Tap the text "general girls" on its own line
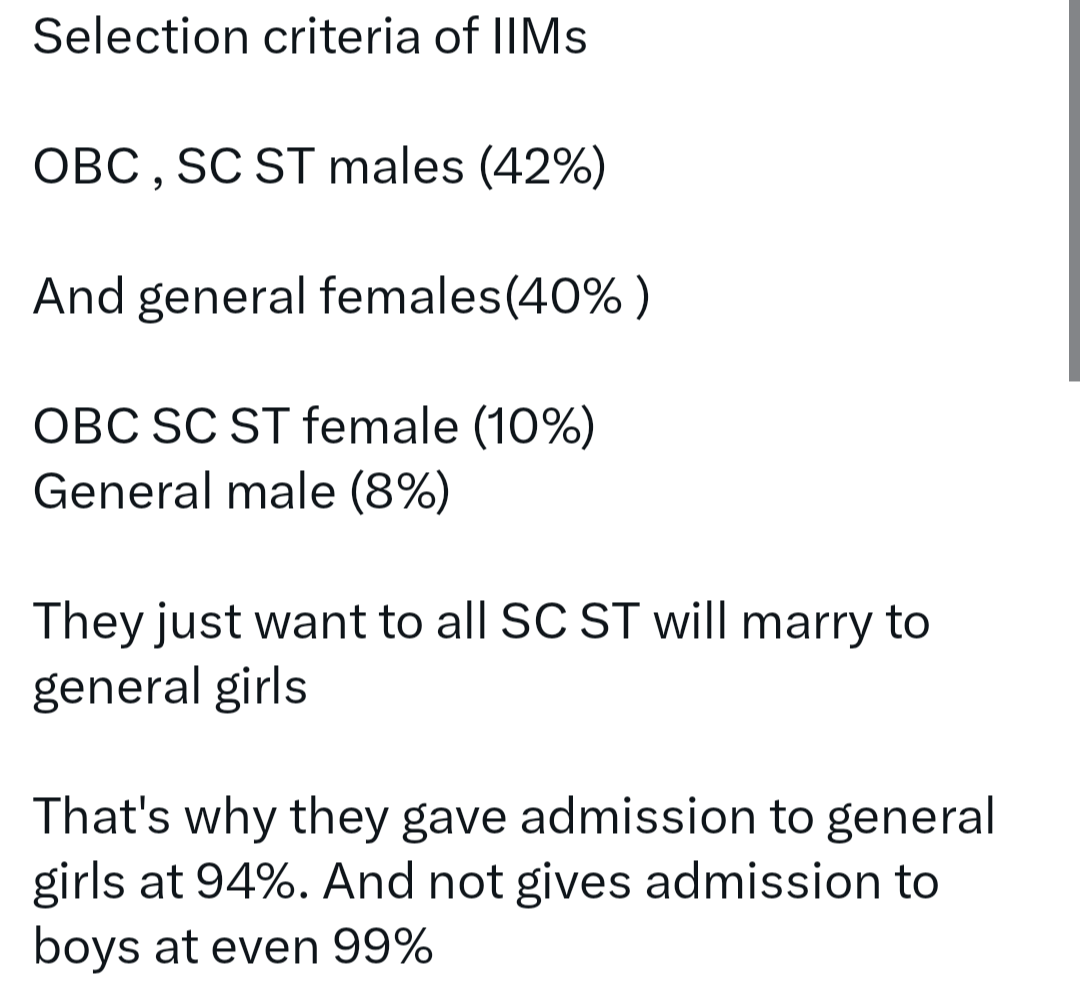 pyautogui.click(x=170, y=687)
